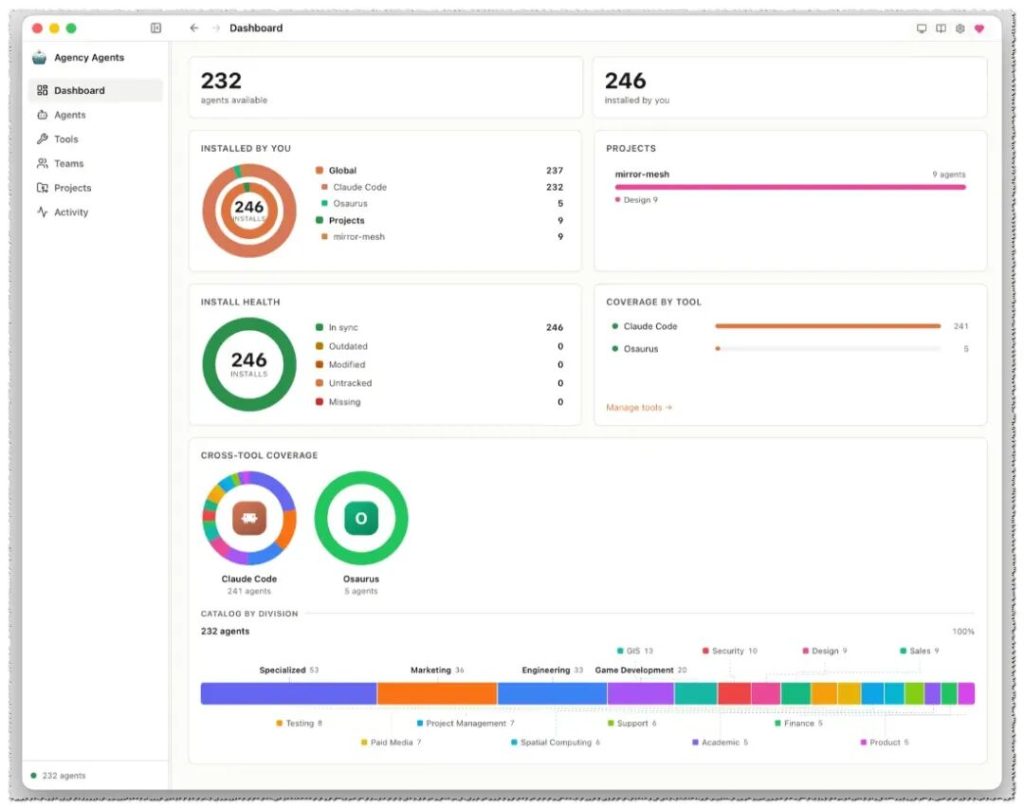Click the orange Marketing bar segment
Viewport: 1024px width, 809px height.
point(437,693)
